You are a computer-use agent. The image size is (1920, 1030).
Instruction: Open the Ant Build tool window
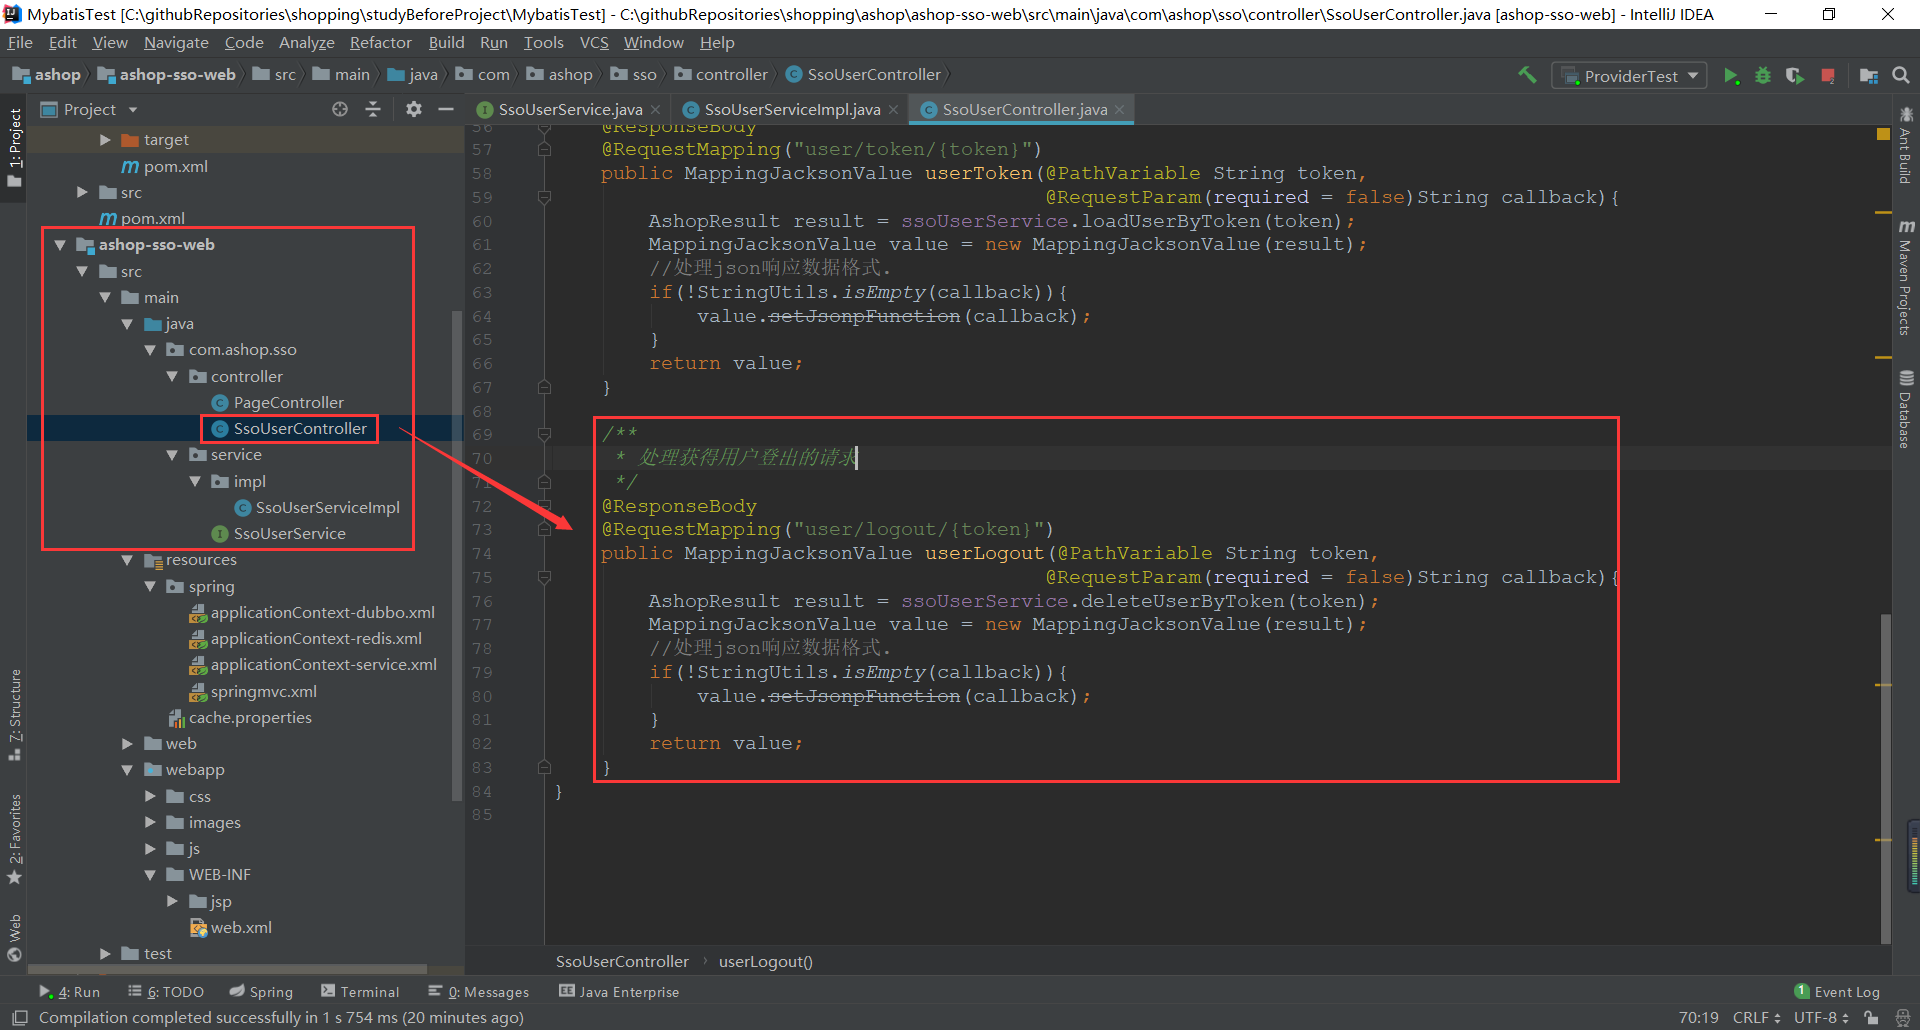(1906, 145)
